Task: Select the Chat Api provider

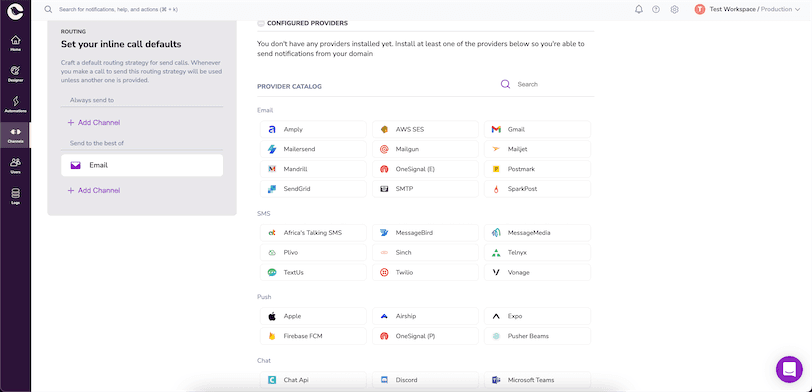Action: coord(313,380)
